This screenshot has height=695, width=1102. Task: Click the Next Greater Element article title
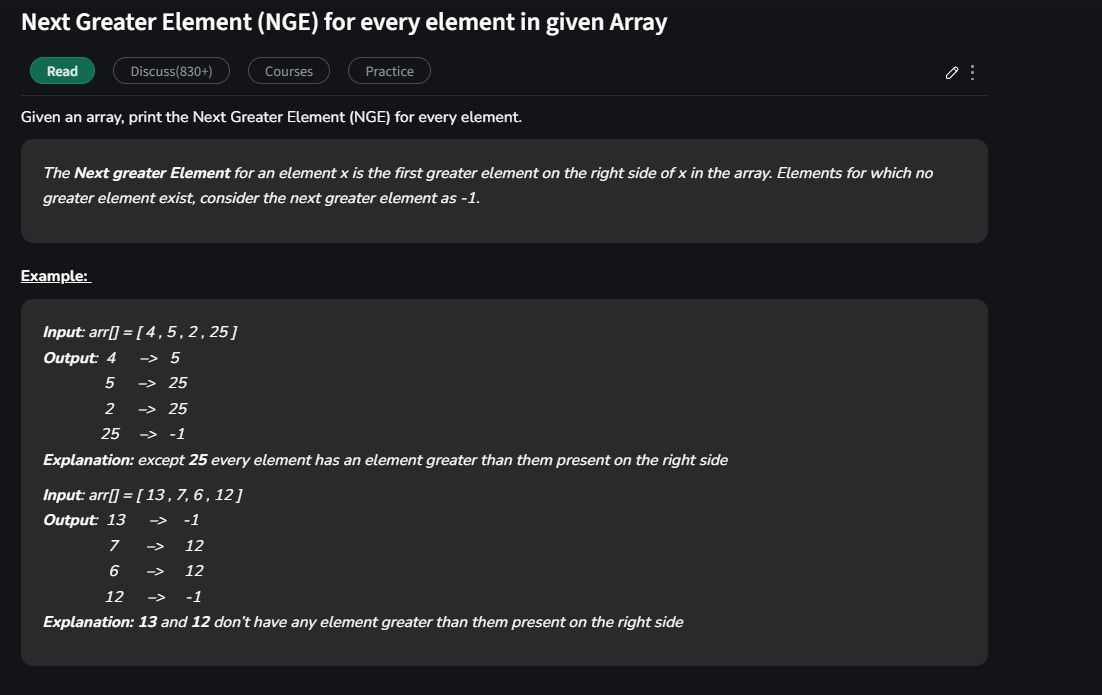click(x=344, y=22)
